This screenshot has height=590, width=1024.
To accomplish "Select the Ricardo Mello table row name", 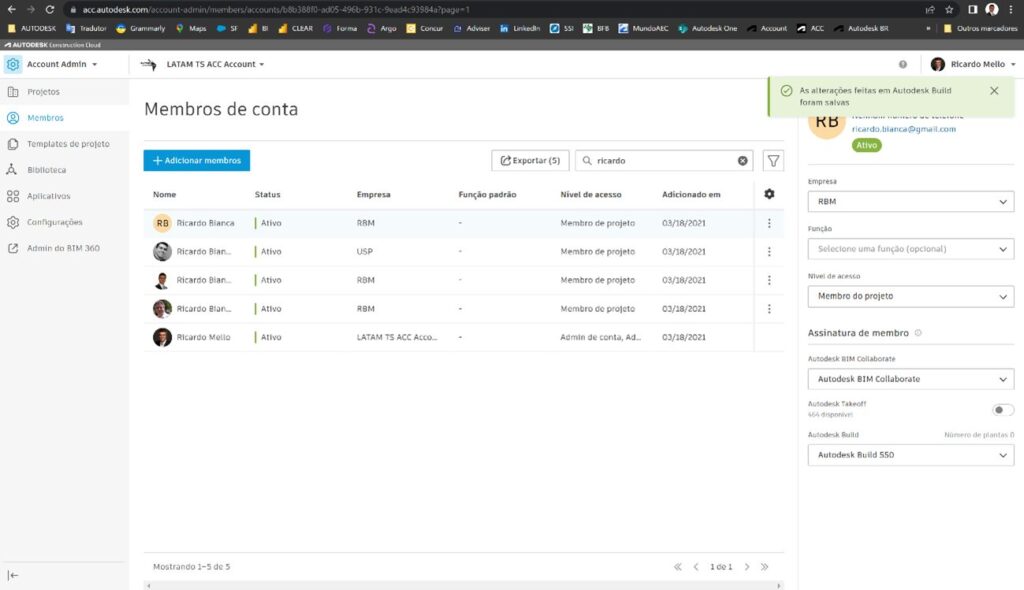I will 203,337.
